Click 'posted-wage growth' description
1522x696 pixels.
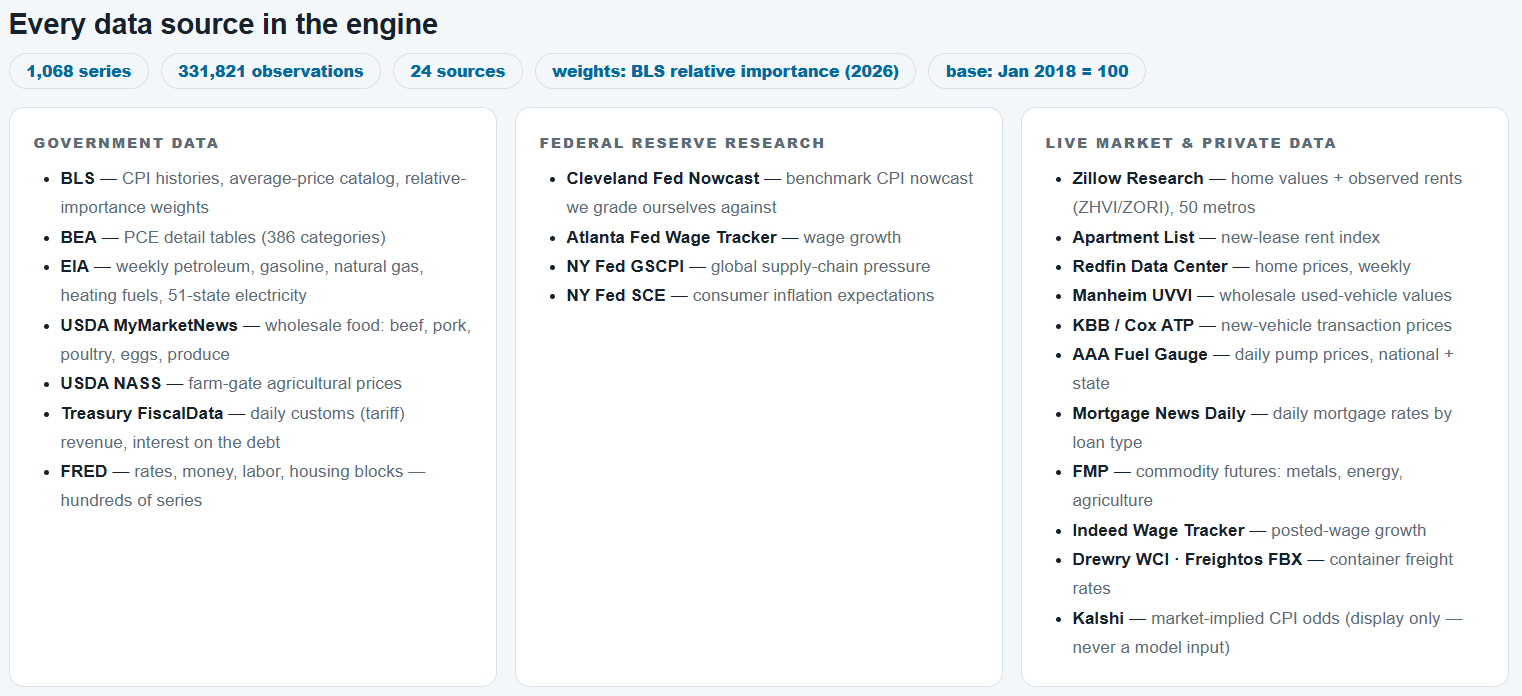click(x=1349, y=530)
